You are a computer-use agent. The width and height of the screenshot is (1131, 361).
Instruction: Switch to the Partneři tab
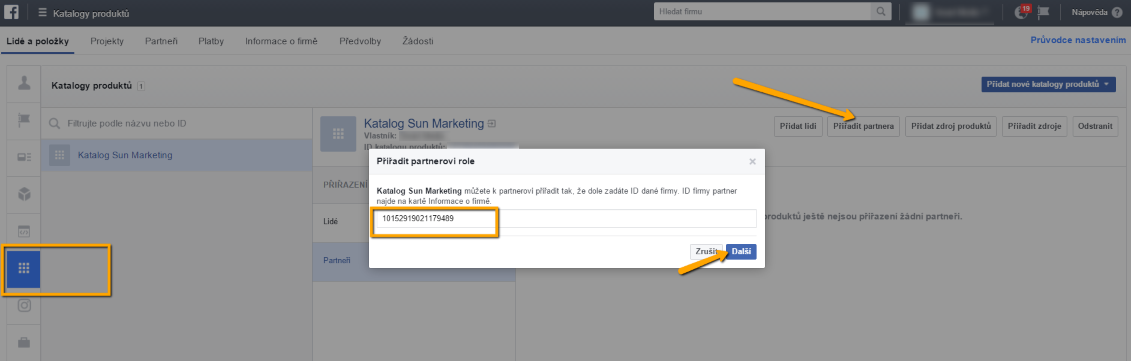[x=161, y=41]
